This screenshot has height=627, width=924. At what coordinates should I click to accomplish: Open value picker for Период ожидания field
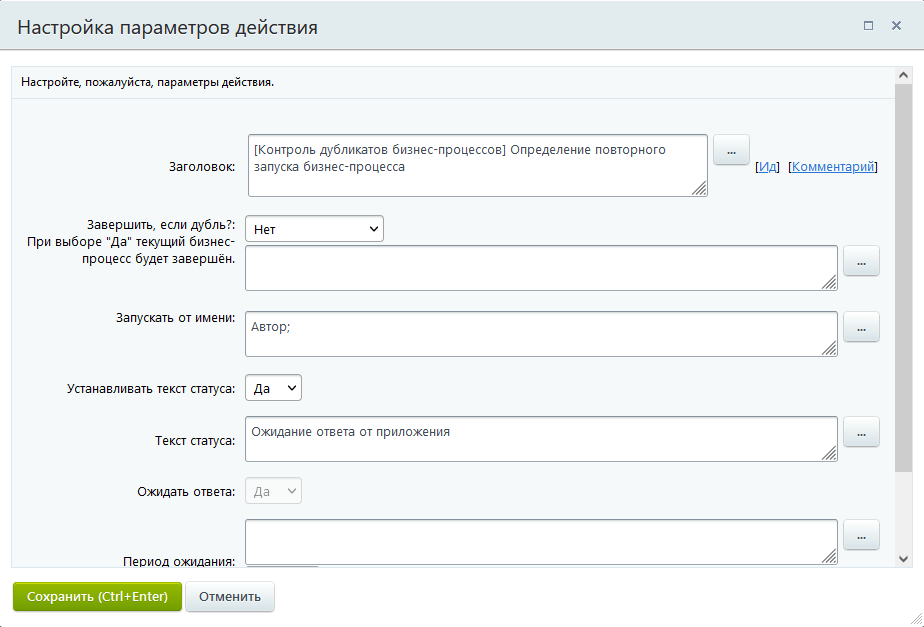click(x=861, y=535)
